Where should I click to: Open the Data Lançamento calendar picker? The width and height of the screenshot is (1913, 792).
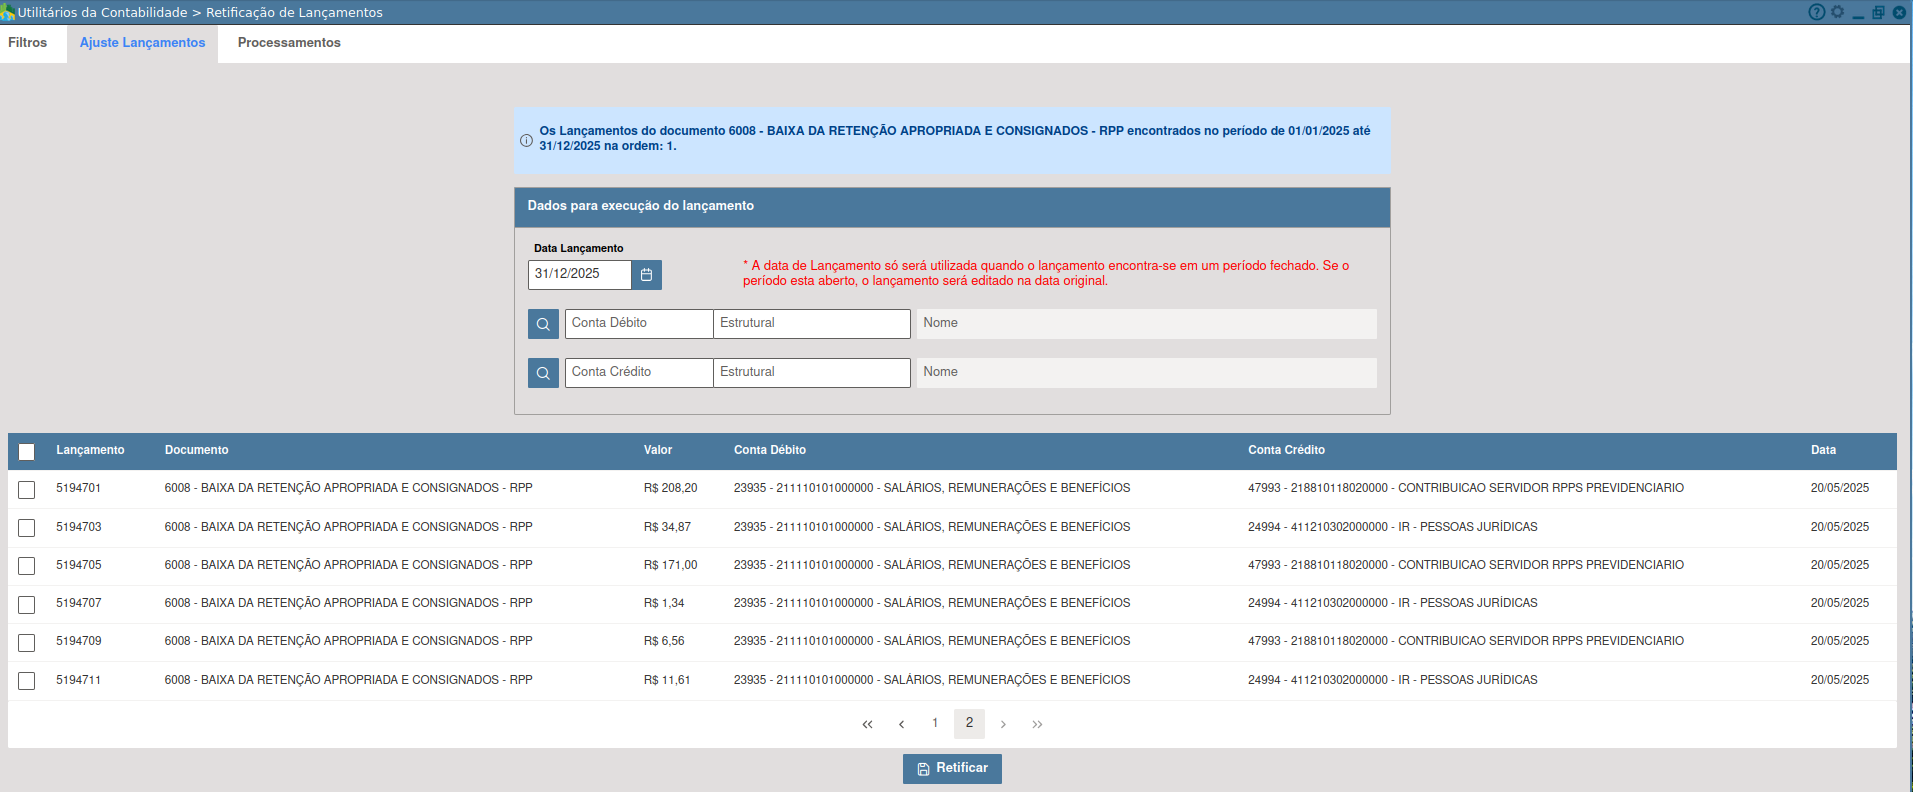point(646,275)
